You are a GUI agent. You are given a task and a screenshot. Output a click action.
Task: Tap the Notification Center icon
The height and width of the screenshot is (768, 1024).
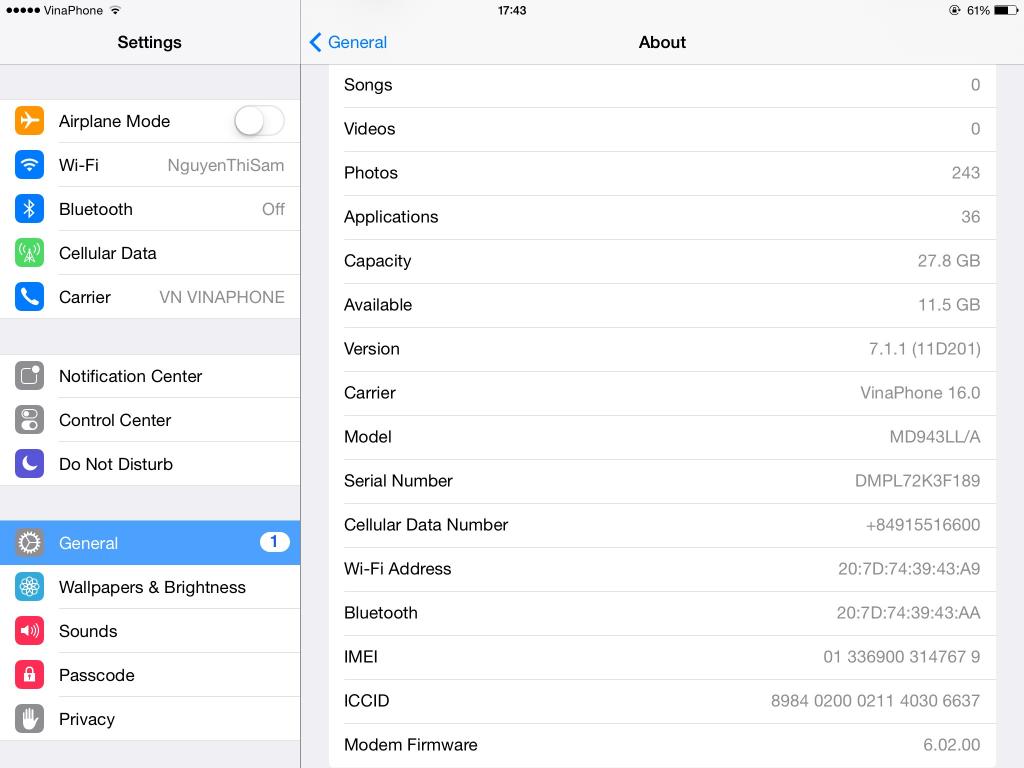click(x=29, y=376)
